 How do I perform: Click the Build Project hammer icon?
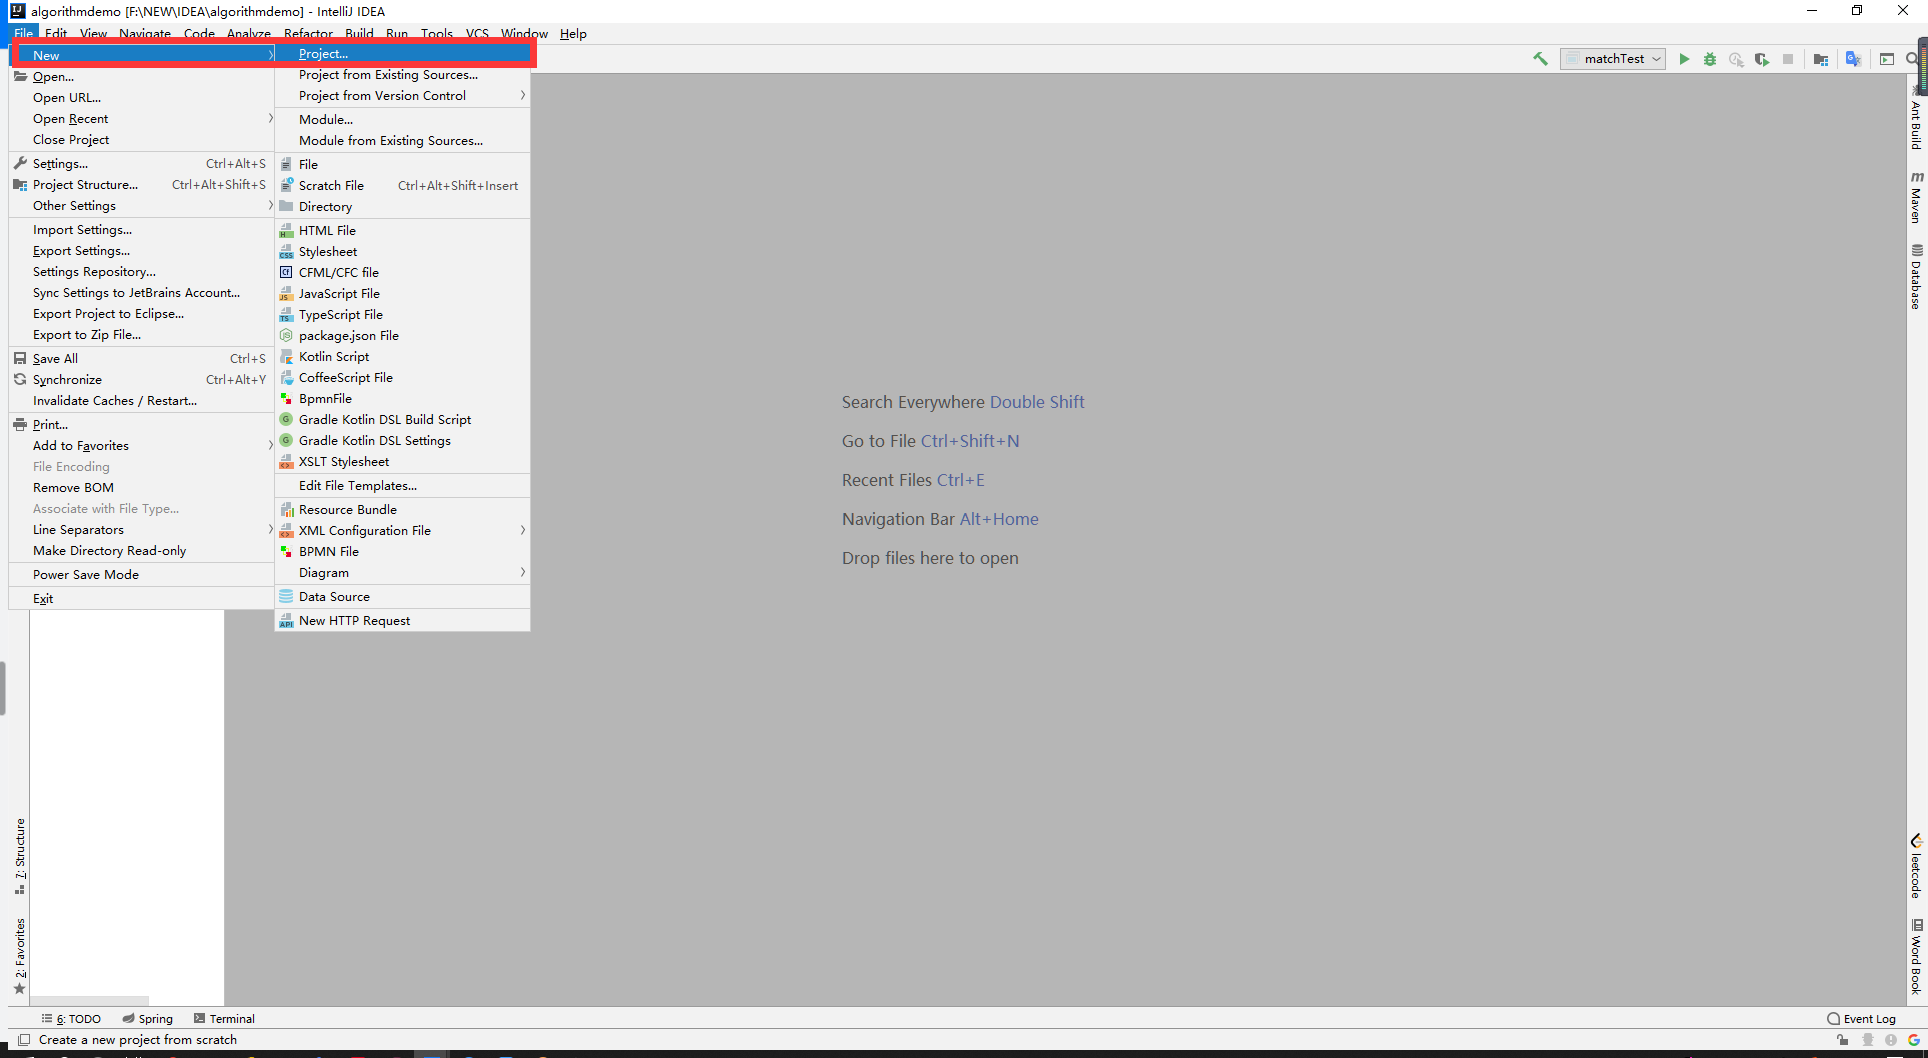pos(1540,59)
